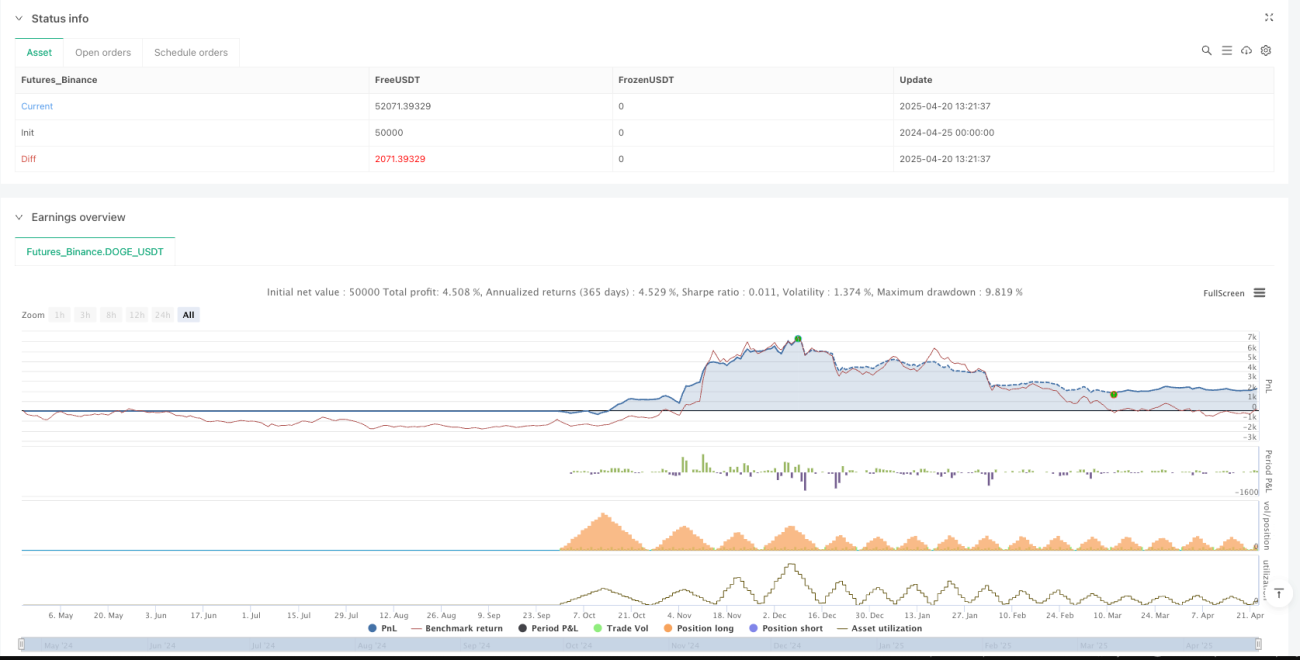The width and height of the screenshot is (1300, 660).
Task: Toggle the Benchmark return legend item
Action: tap(456, 628)
